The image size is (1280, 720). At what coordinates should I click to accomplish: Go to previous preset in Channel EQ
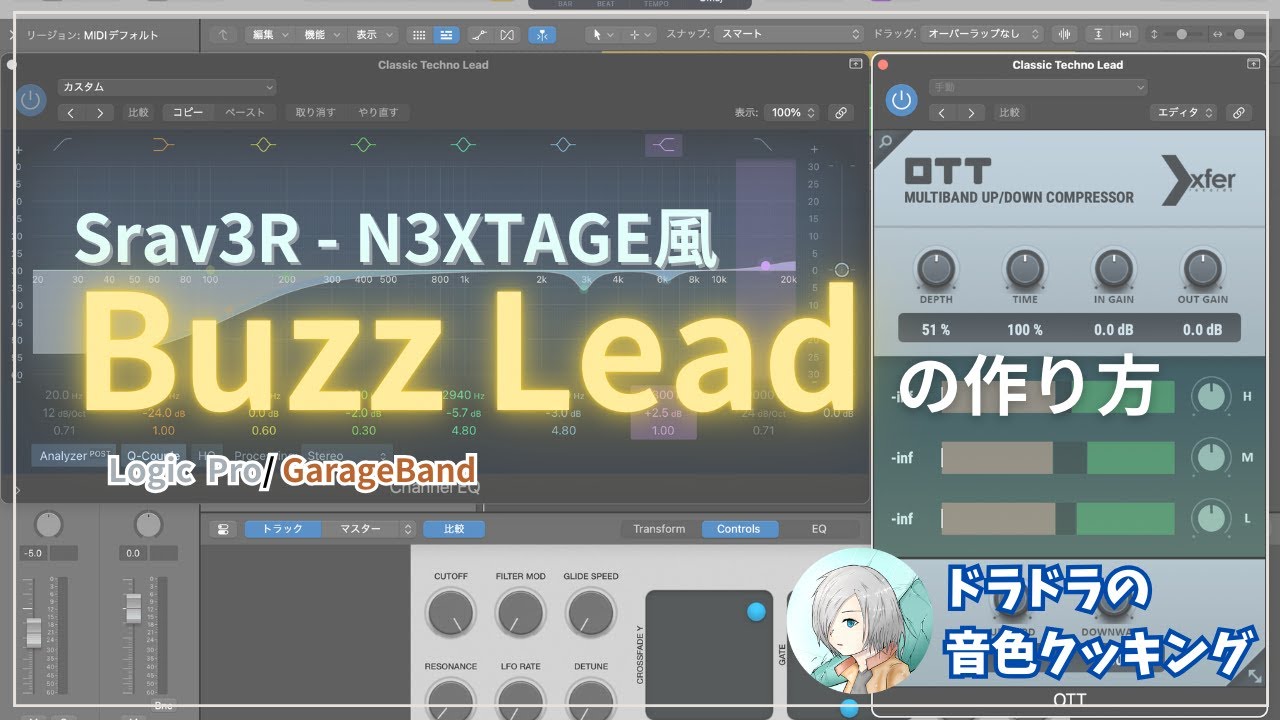[x=70, y=113]
